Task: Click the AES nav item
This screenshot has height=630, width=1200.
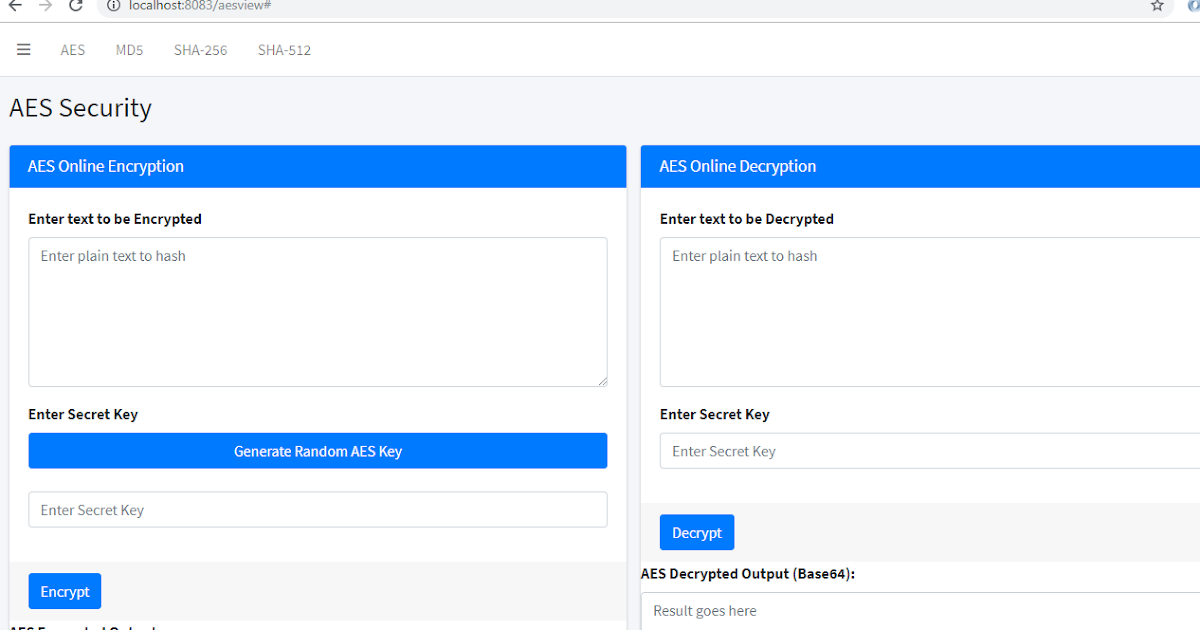Action: [x=72, y=49]
